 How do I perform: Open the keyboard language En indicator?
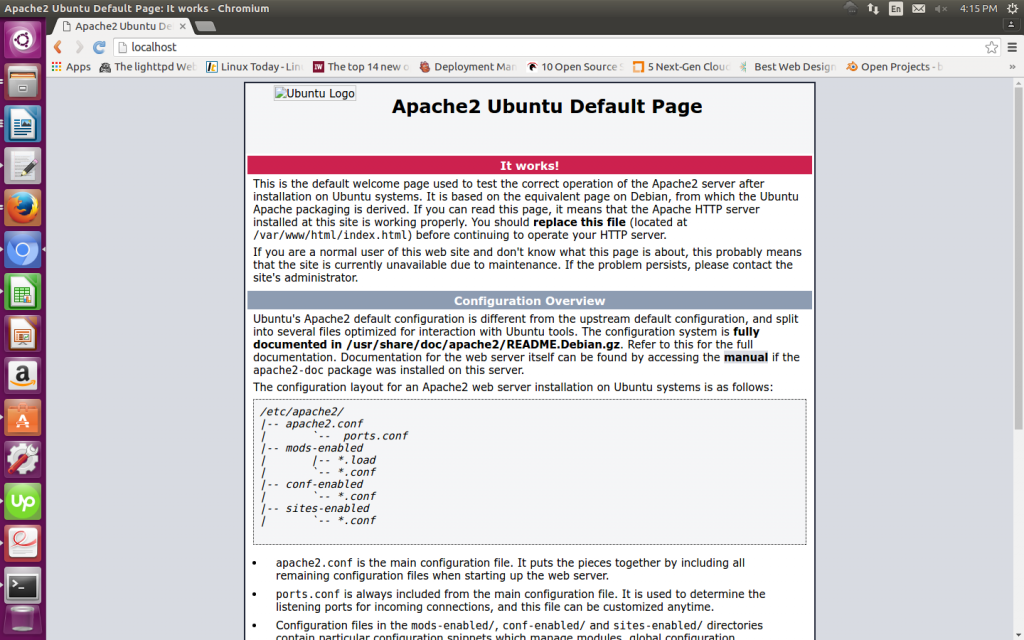click(x=896, y=8)
